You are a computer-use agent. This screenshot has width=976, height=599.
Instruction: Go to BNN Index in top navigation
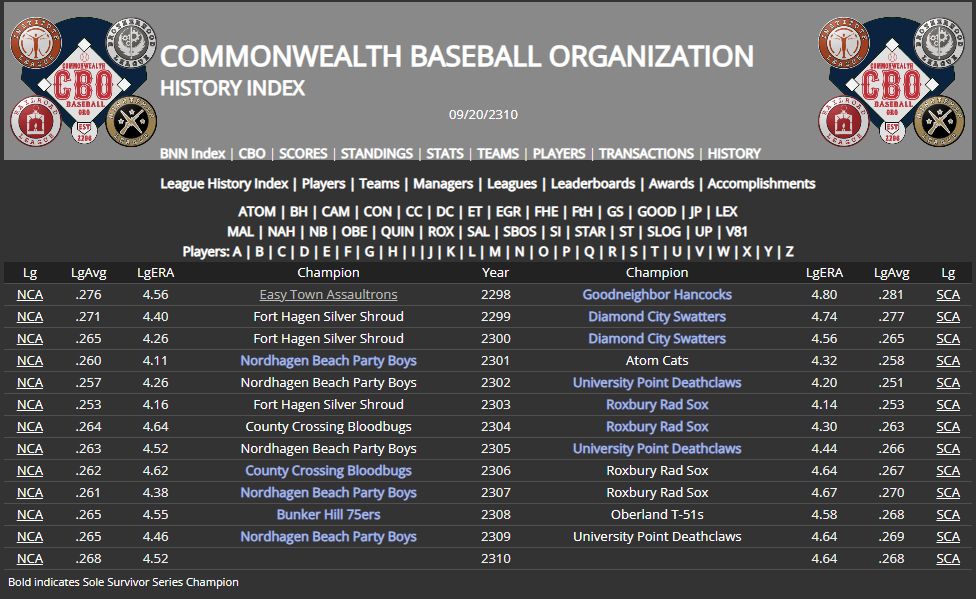pyautogui.click(x=193, y=154)
